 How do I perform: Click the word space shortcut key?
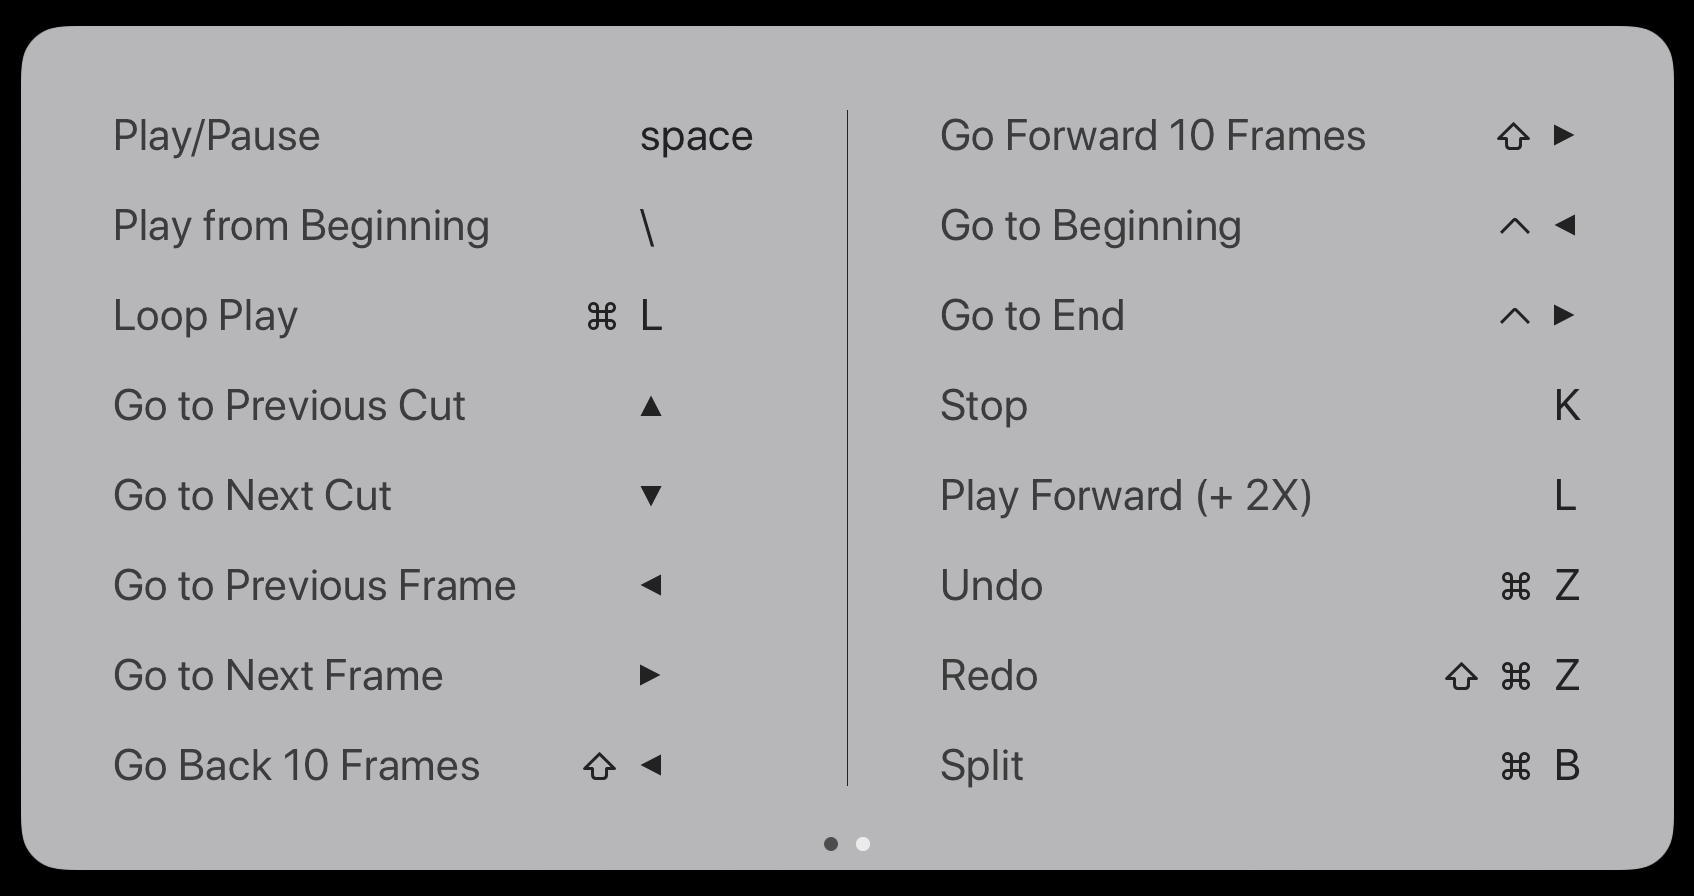pos(696,137)
